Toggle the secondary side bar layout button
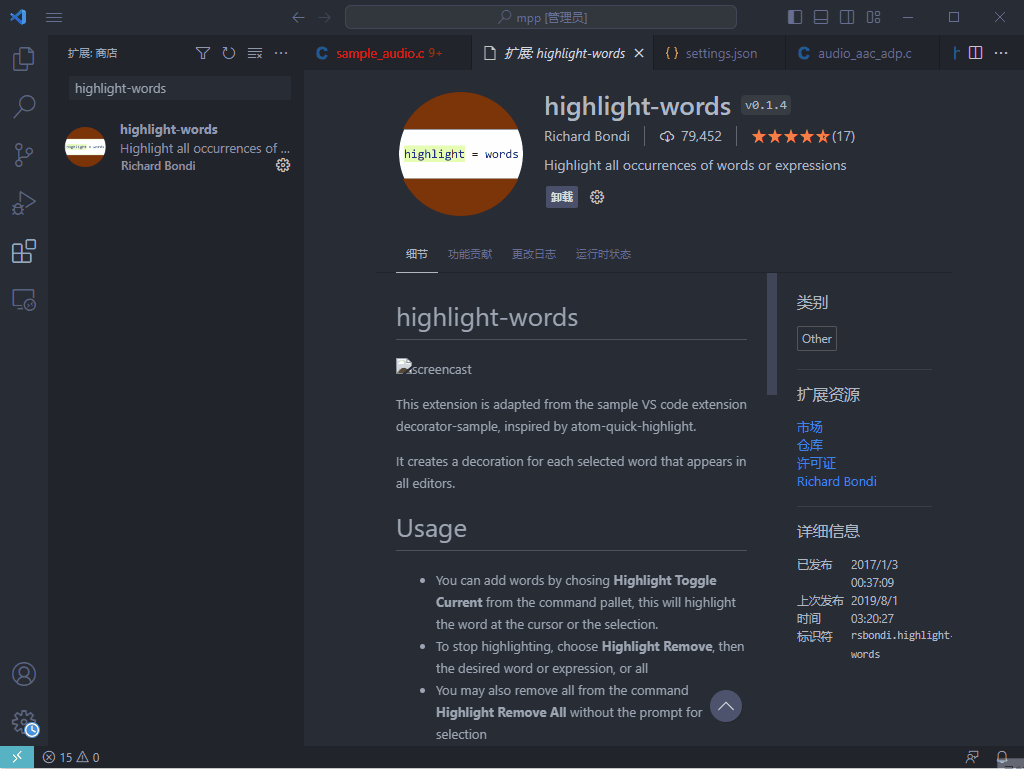1024x769 pixels. 847,17
